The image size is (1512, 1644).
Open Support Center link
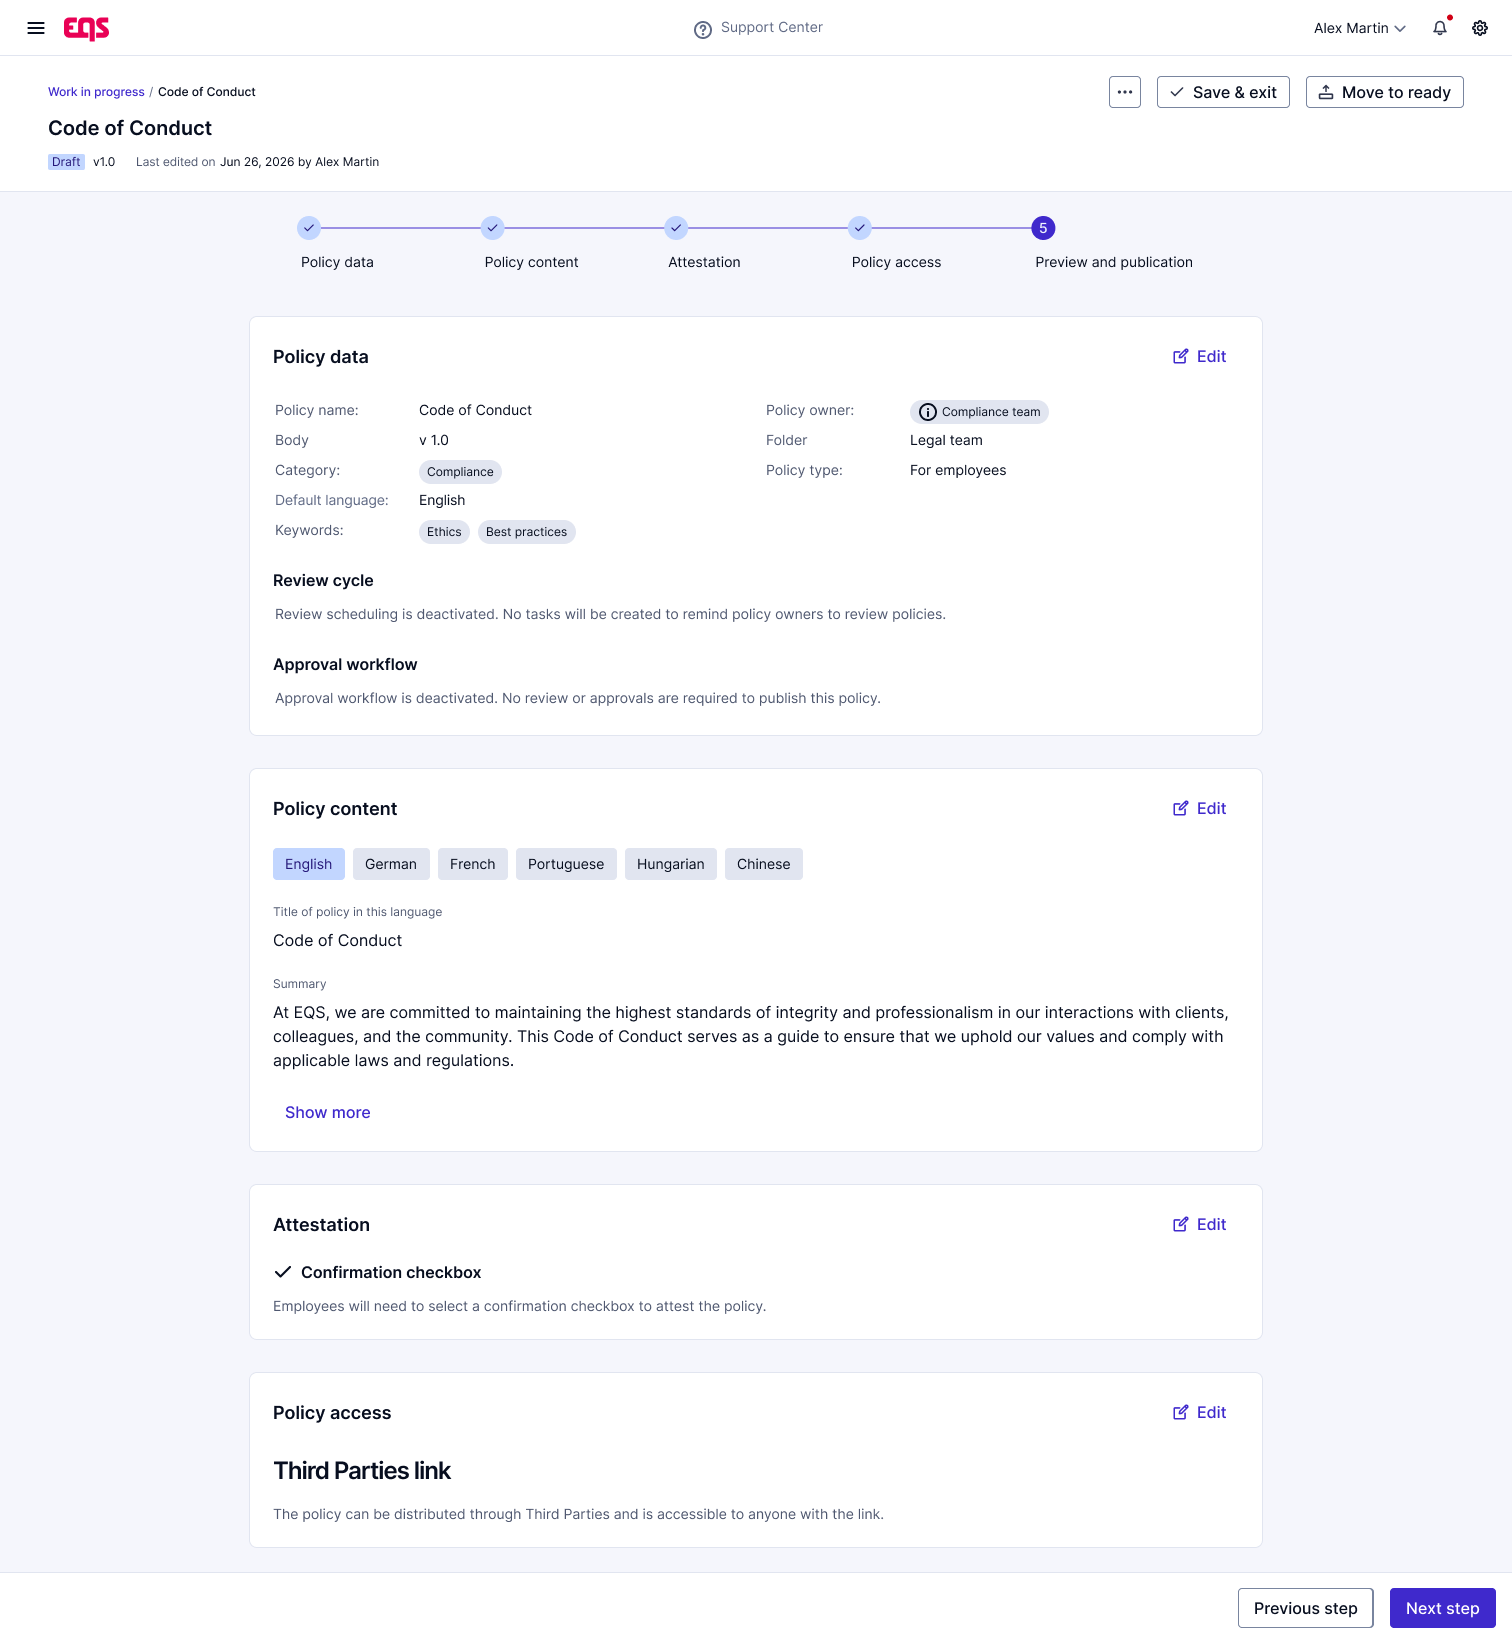tap(772, 27)
